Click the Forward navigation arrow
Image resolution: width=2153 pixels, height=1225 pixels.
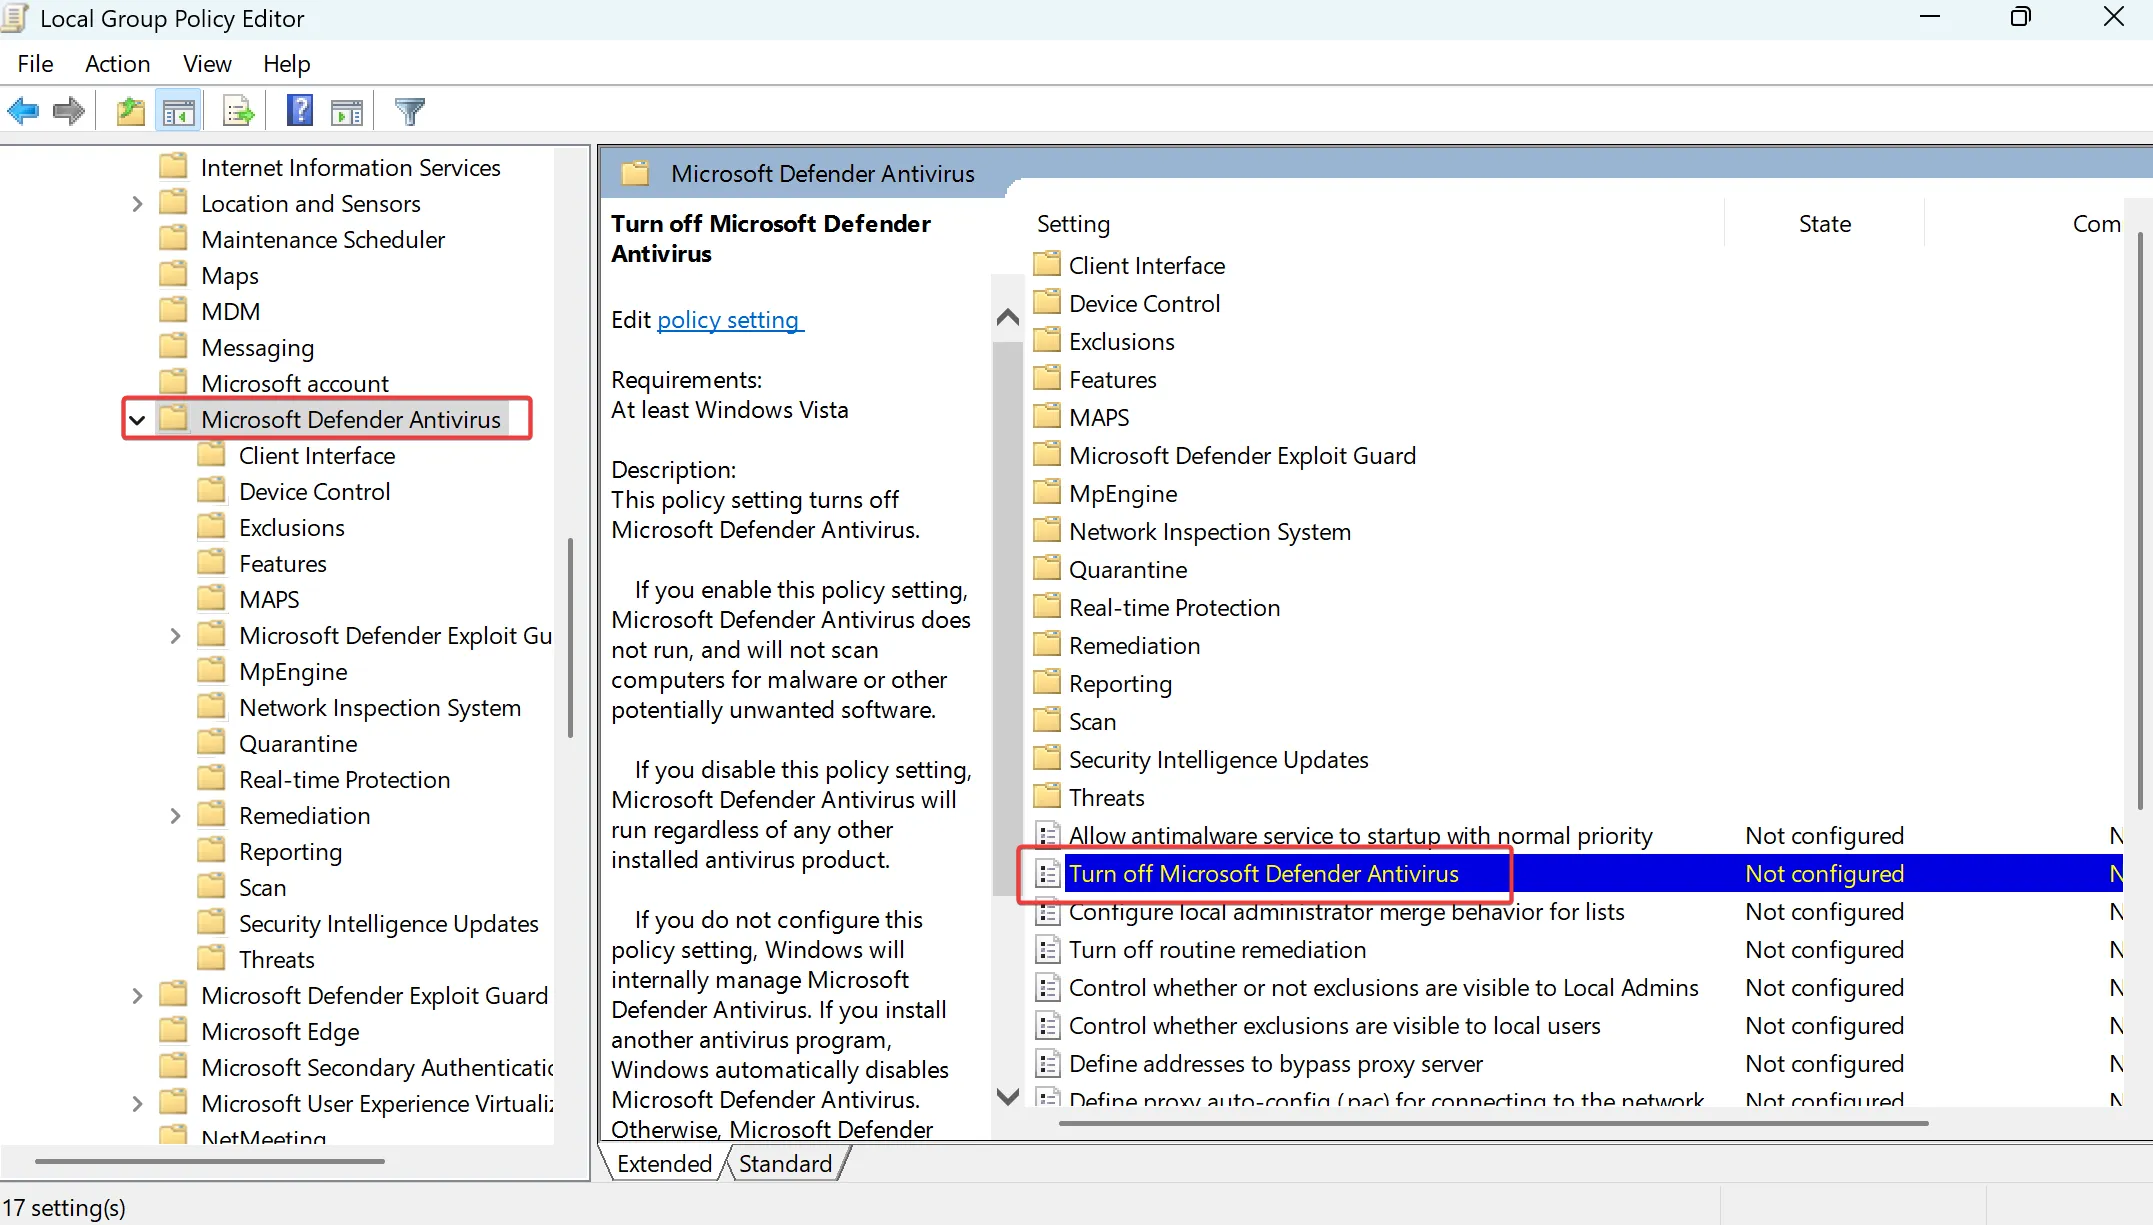68,110
